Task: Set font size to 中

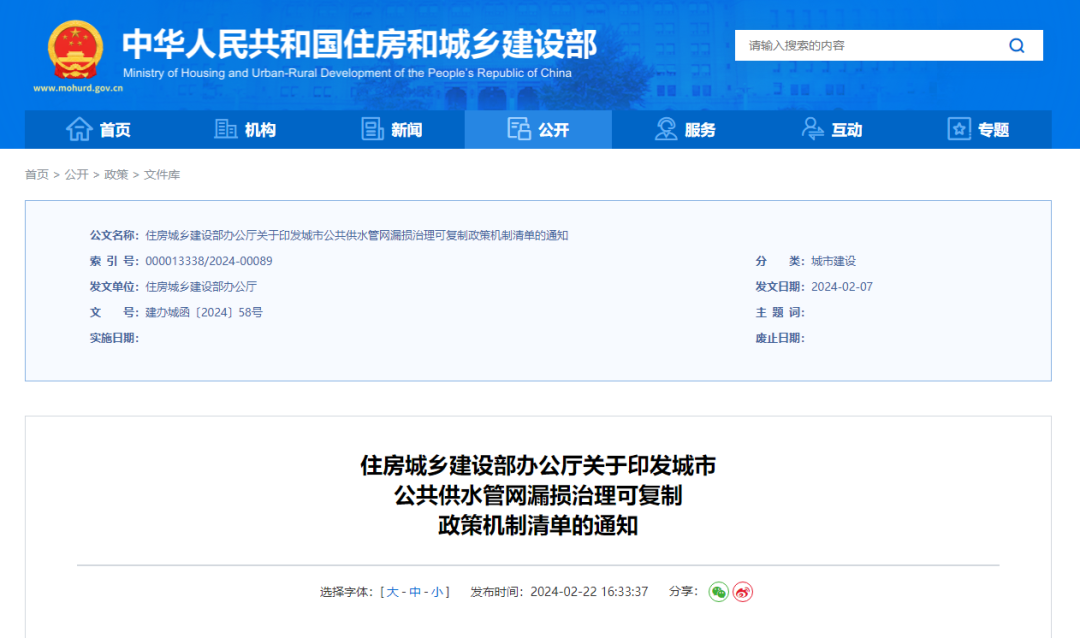Action: (415, 592)
